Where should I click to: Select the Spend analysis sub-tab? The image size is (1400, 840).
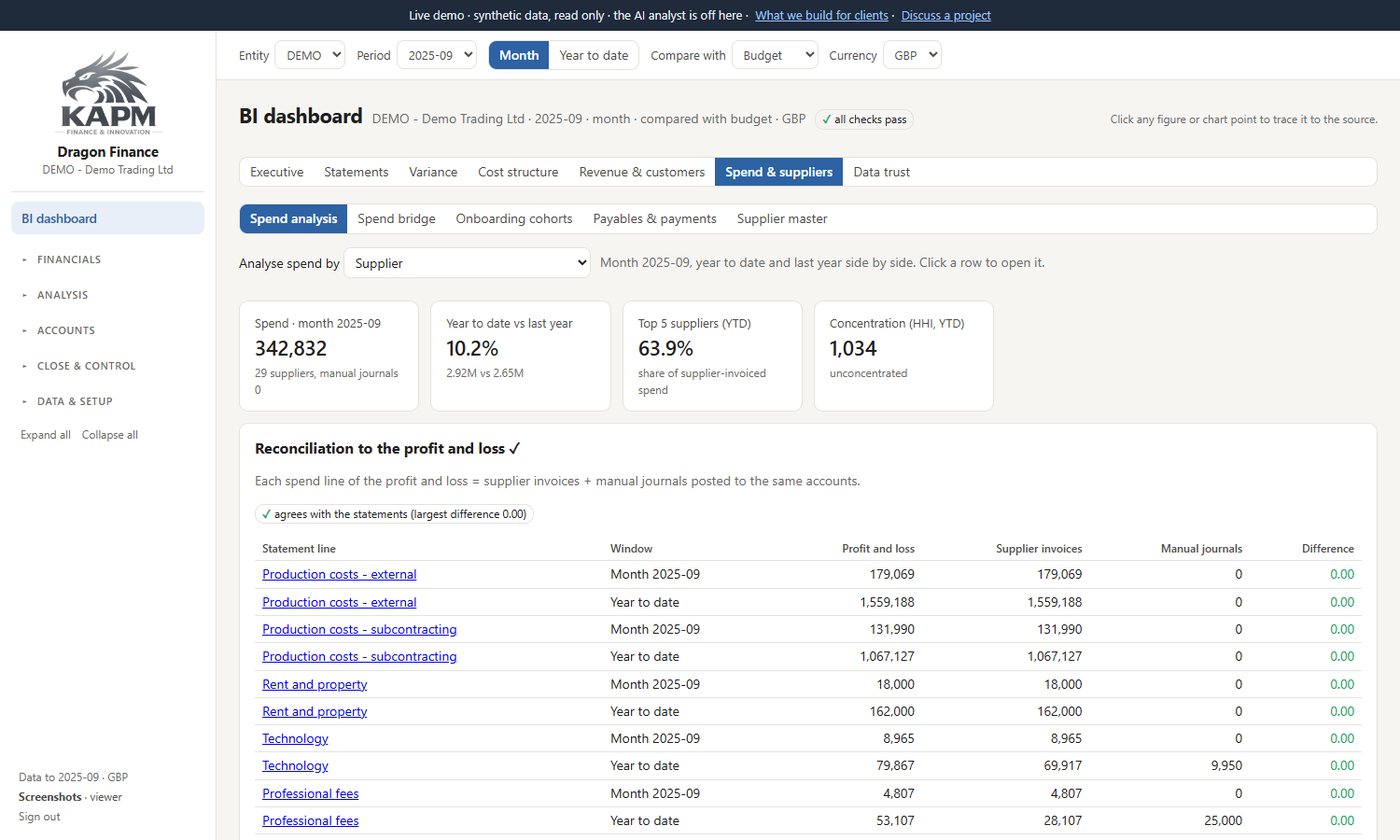[x=293, y=219]
